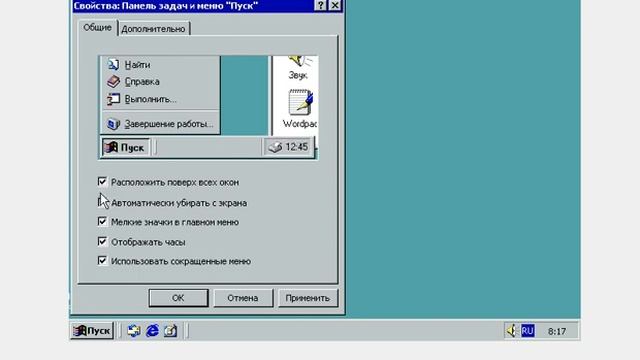The image size is (640, 360).
Task: Enable Автоматически убирать с экрана checkbox
Action: coord(102,202)
